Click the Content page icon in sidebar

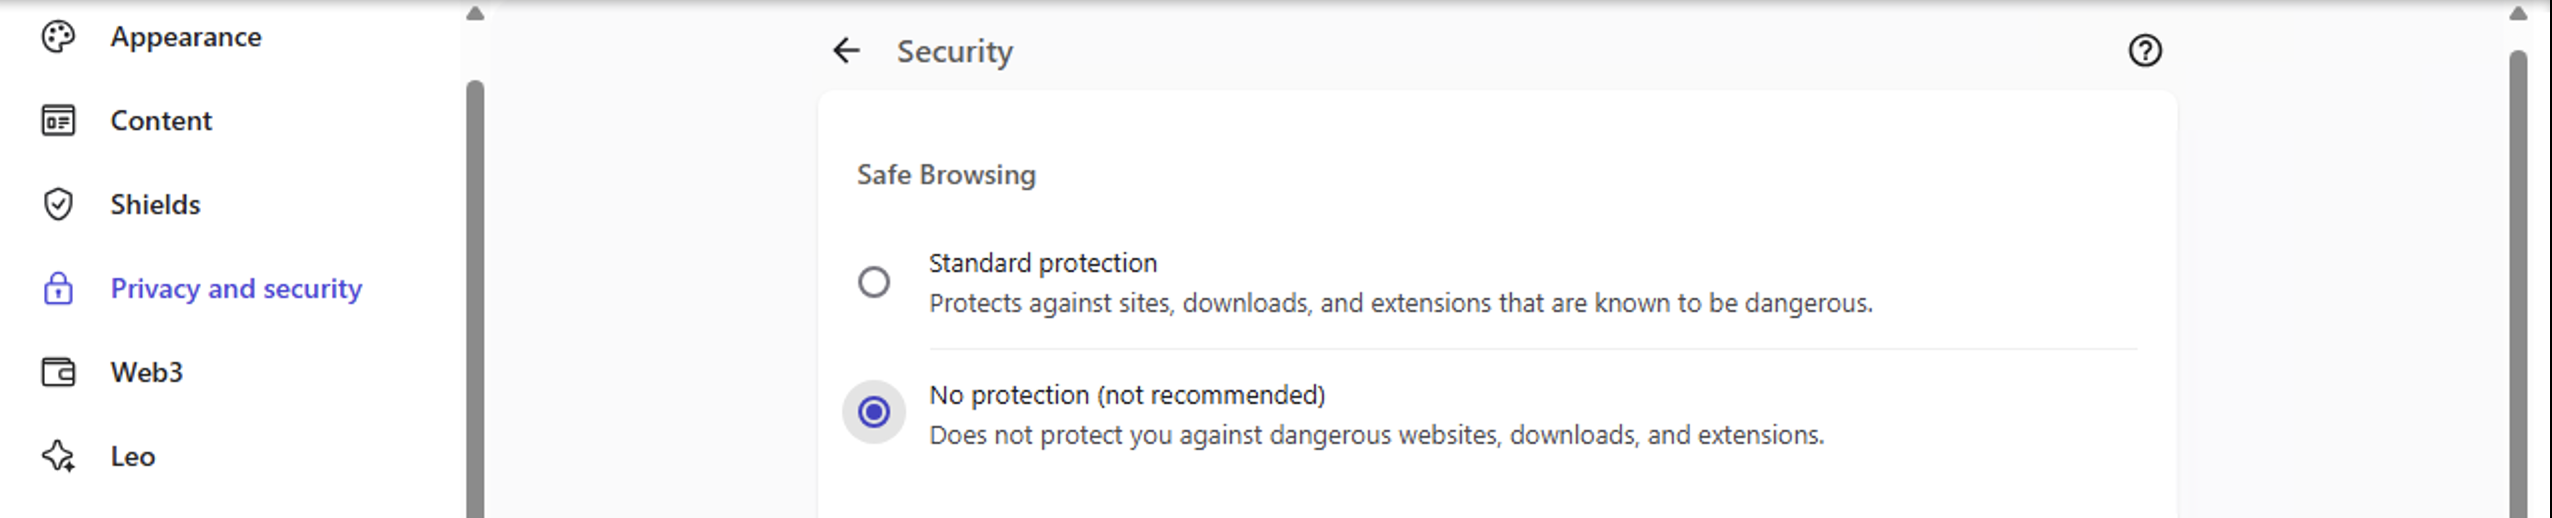[58, 121]
